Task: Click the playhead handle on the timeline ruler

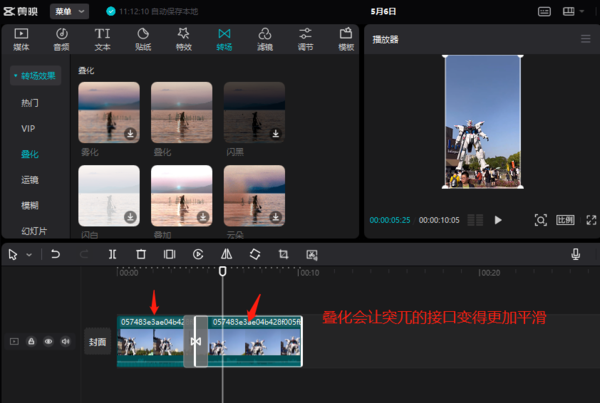Action: [223, 270]
